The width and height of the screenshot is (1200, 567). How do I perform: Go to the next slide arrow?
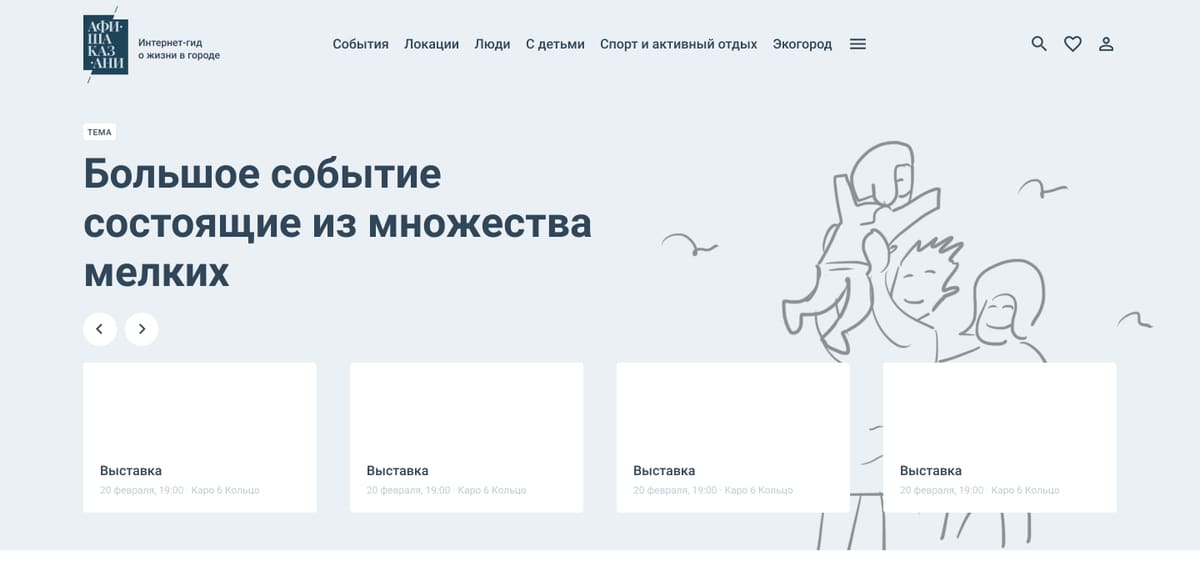point(141,328)
